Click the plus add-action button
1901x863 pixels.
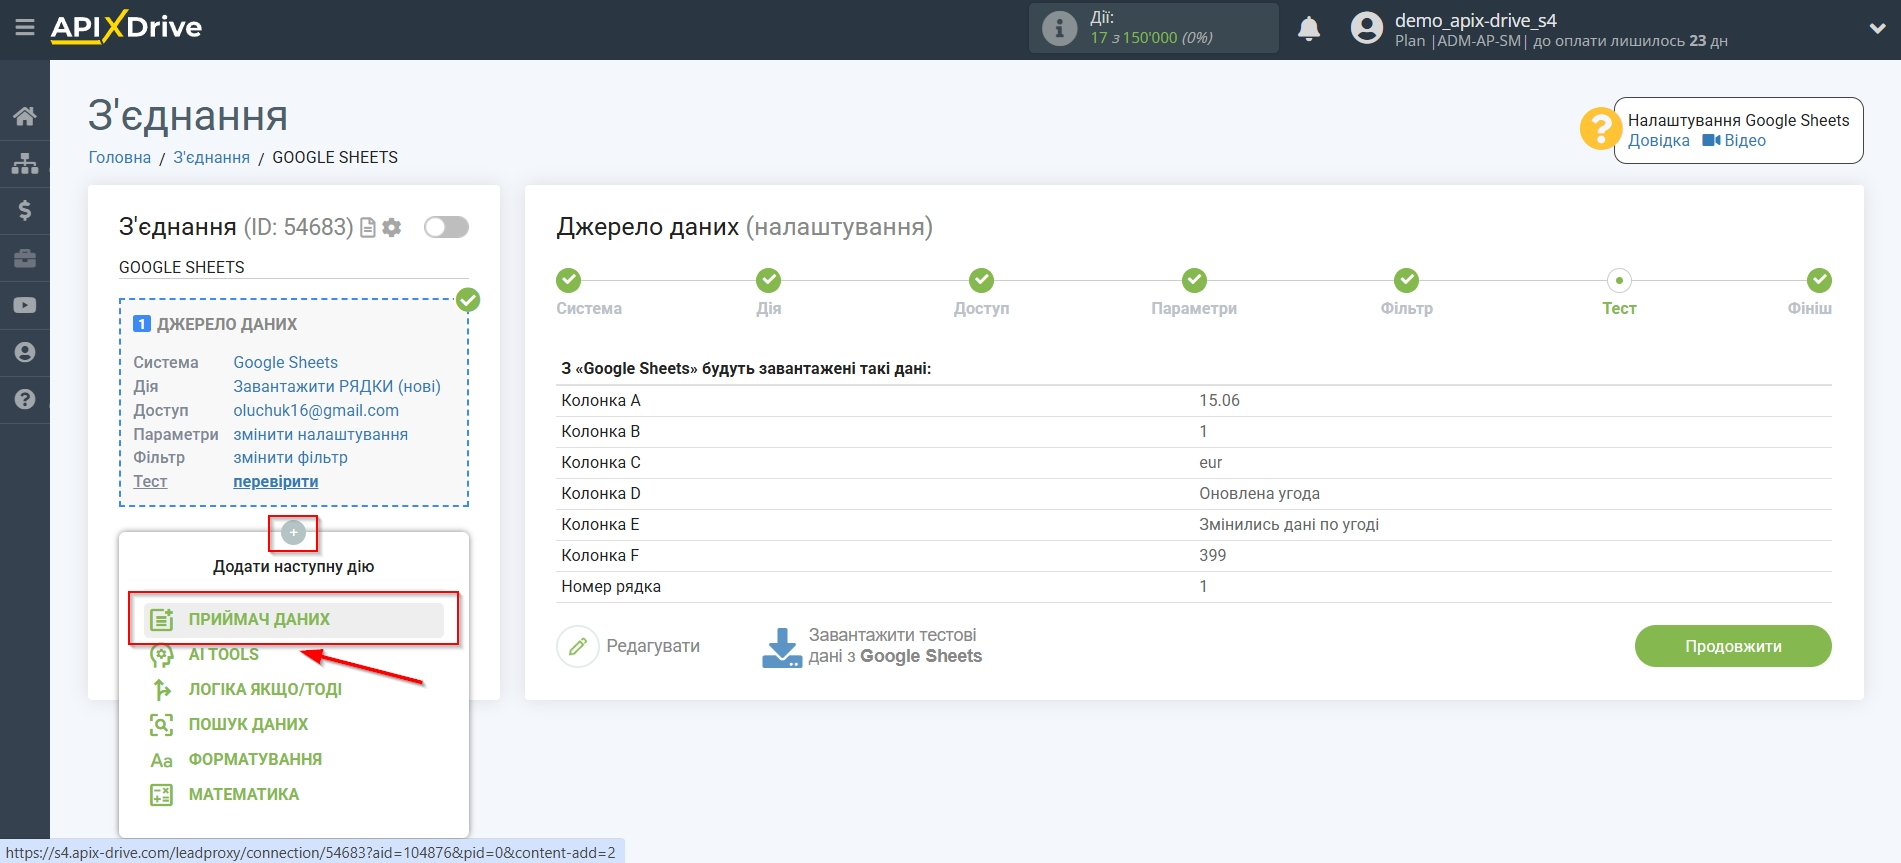pyautogui.click(x=293, y=533)
